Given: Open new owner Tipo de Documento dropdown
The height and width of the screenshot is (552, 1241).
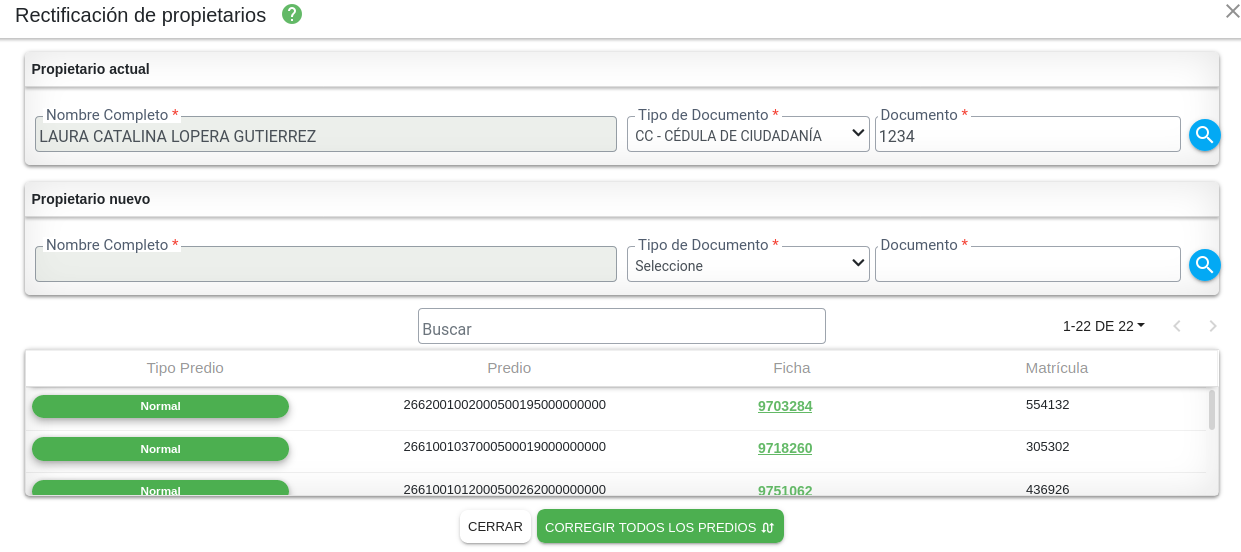Looking at the screenshot, I should 748,265.
